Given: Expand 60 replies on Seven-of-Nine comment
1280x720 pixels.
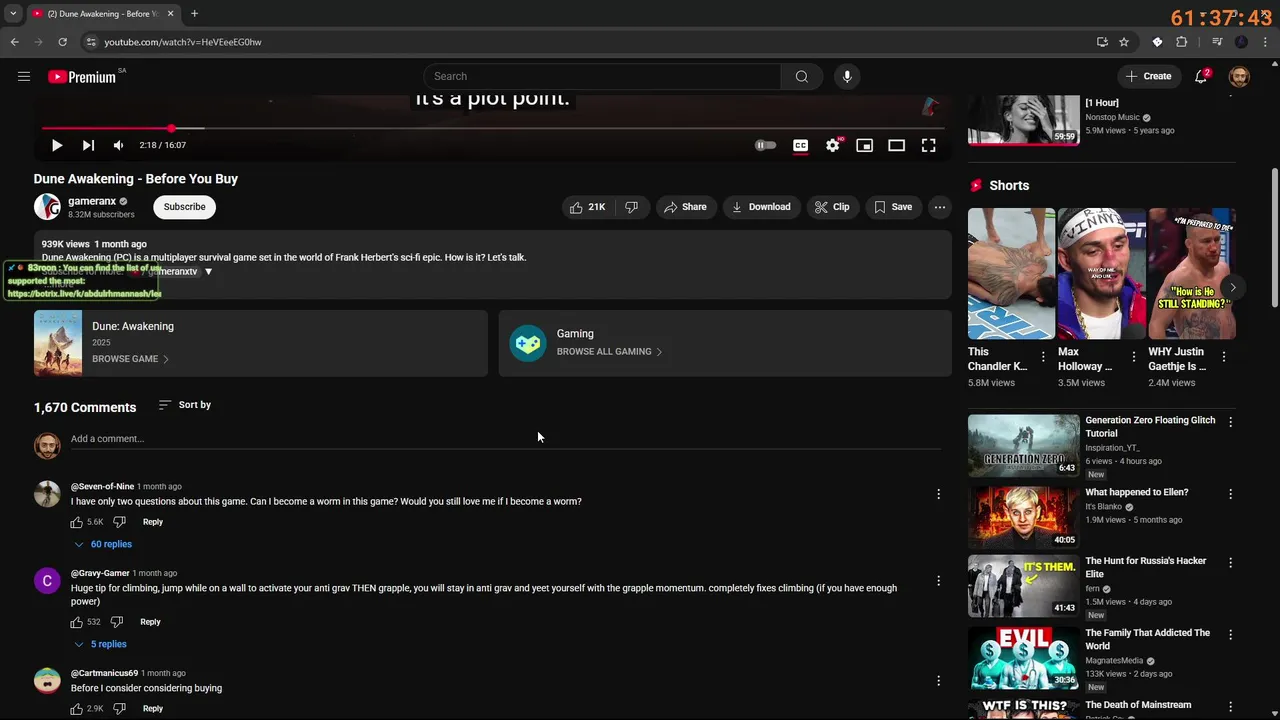Looking at the screenshot, I should [103, 544].
